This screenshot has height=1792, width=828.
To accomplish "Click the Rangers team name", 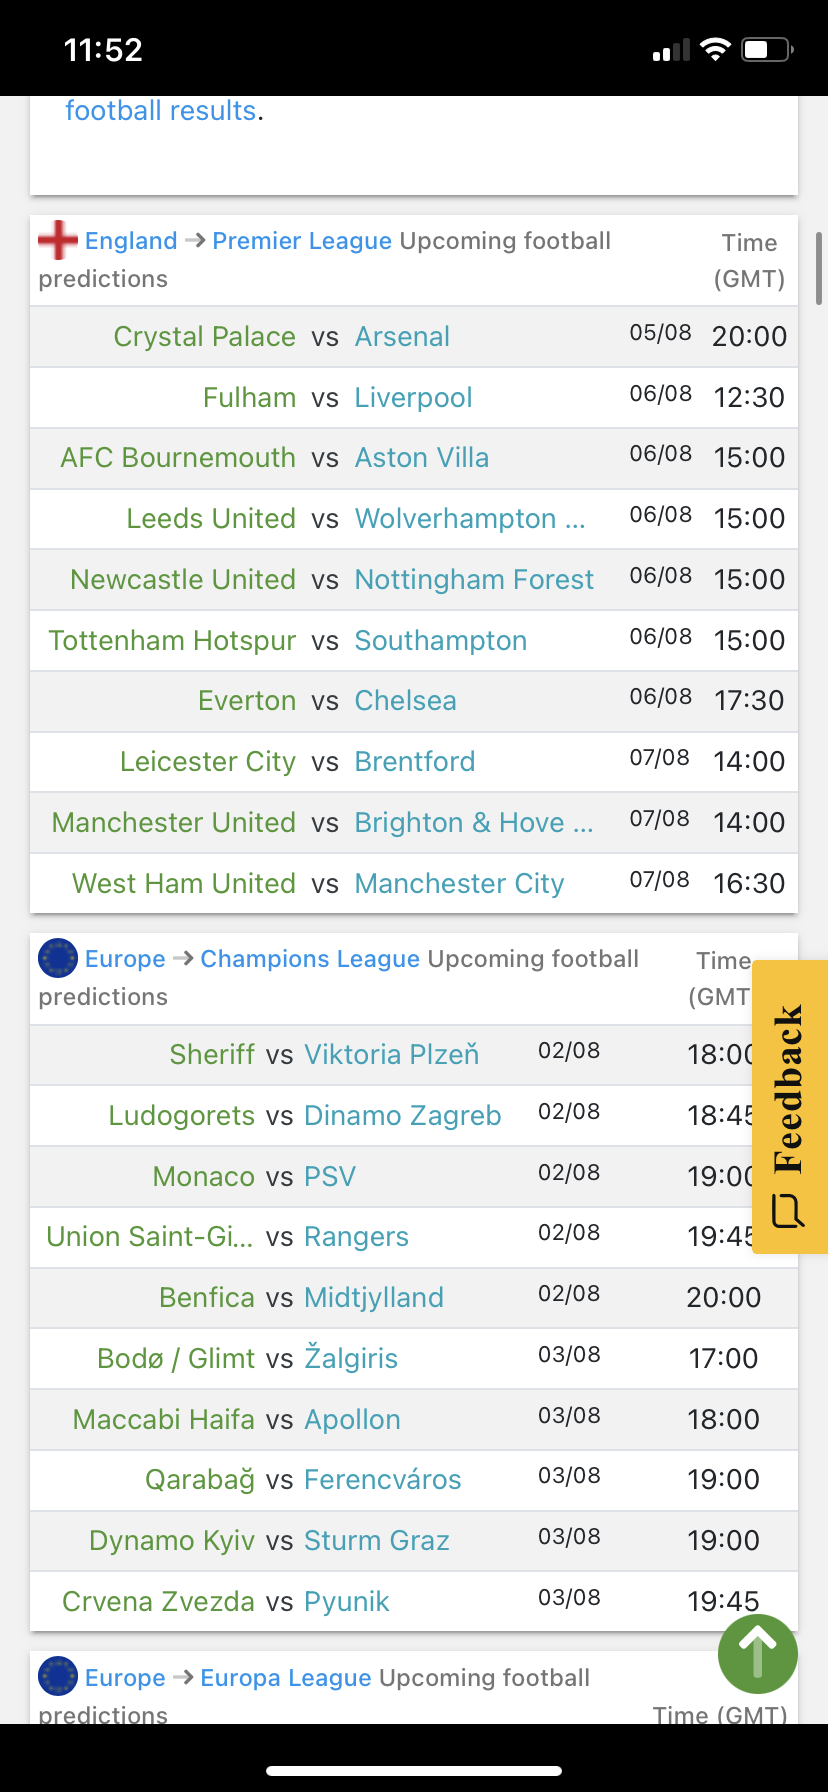I will [x=356, y=1237].
